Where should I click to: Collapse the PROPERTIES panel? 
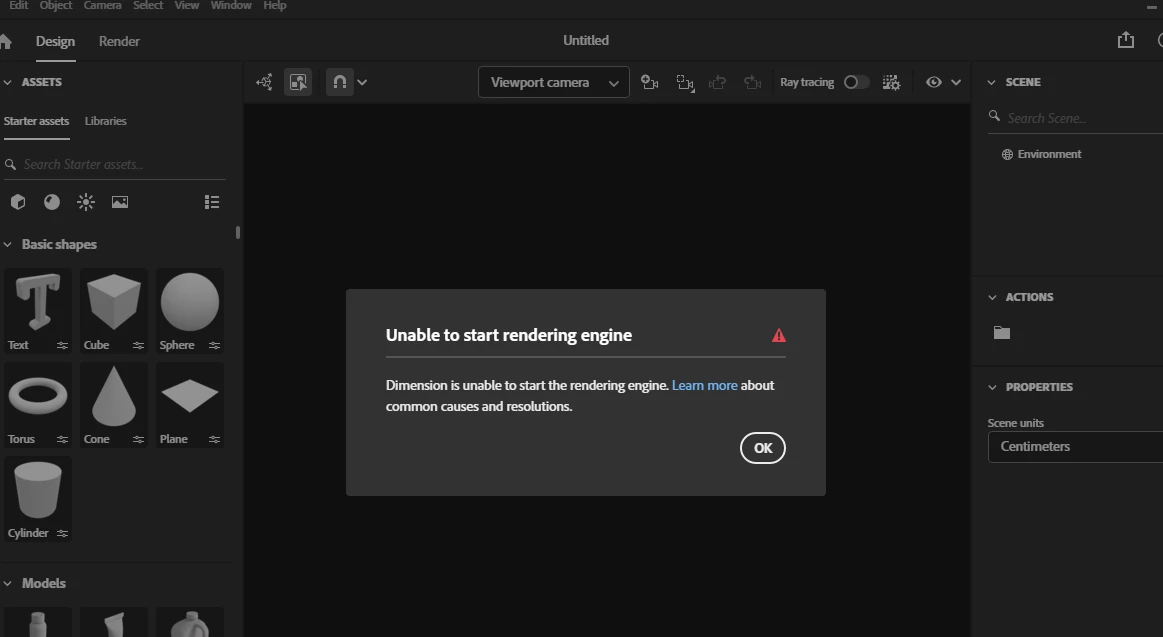pyautogui.click(x=992, y=387)
